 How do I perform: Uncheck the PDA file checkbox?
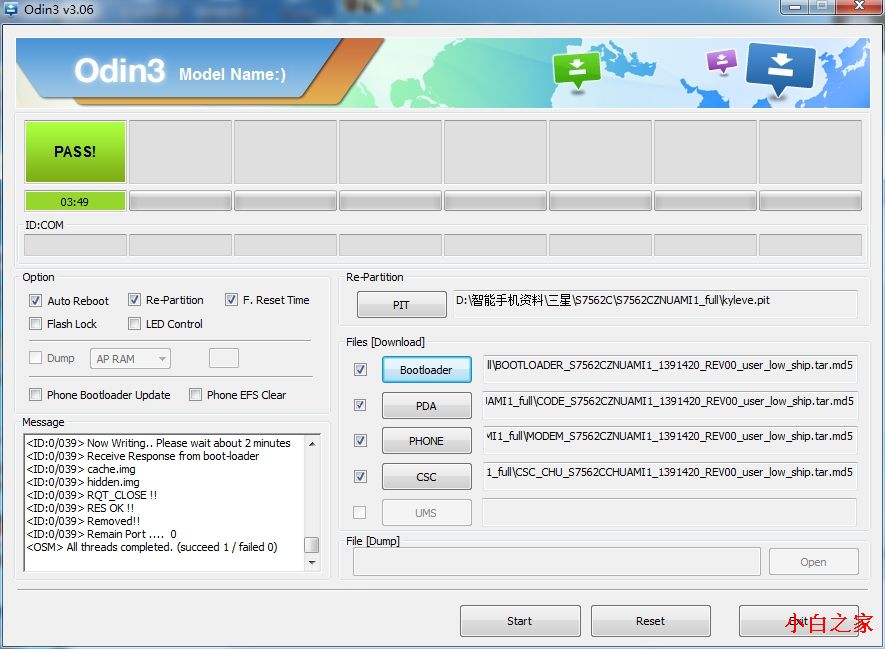click(x=360, y=405)
